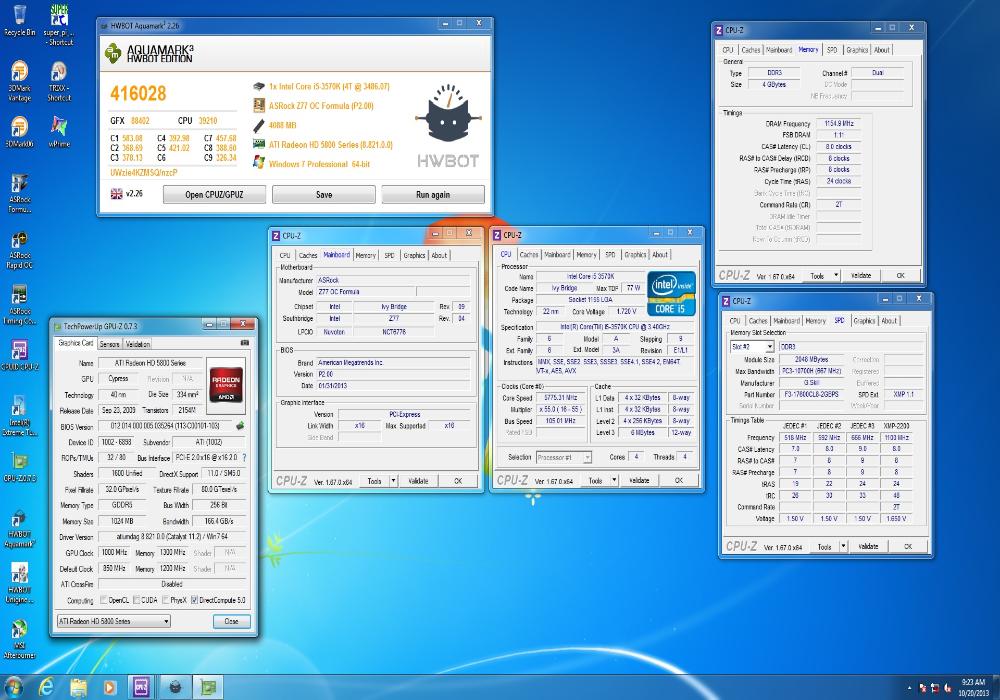Click Validate in CPU-Z Mainboard window

coord(418,481)
